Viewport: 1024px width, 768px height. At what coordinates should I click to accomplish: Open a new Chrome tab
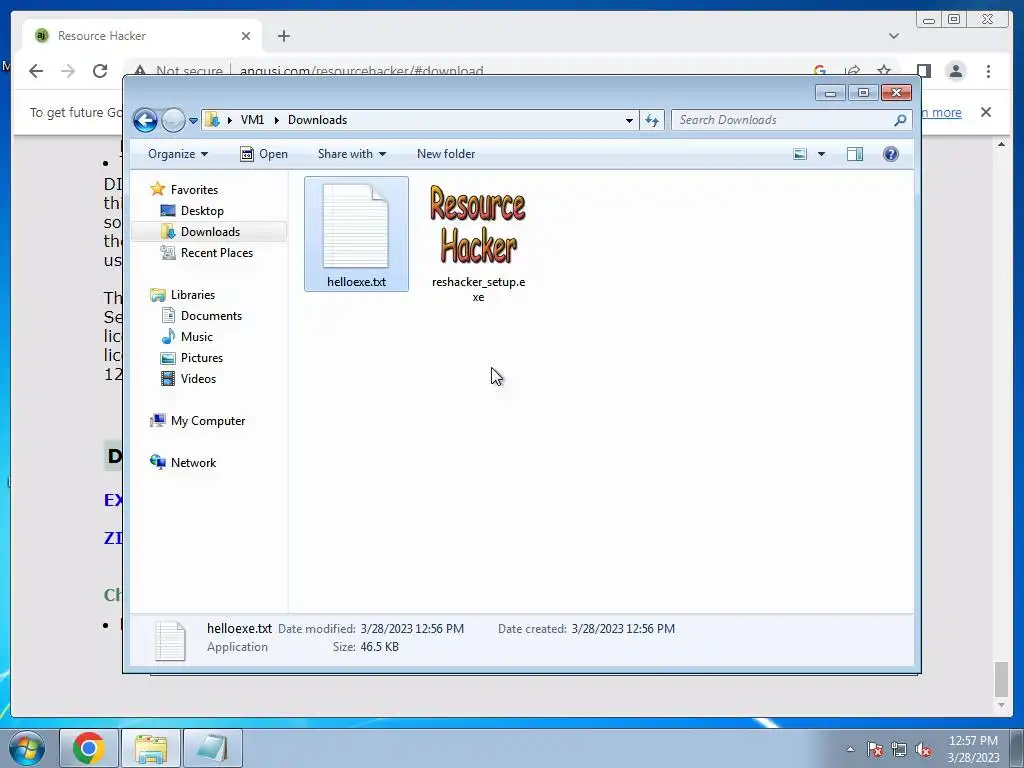coord(283,36)
